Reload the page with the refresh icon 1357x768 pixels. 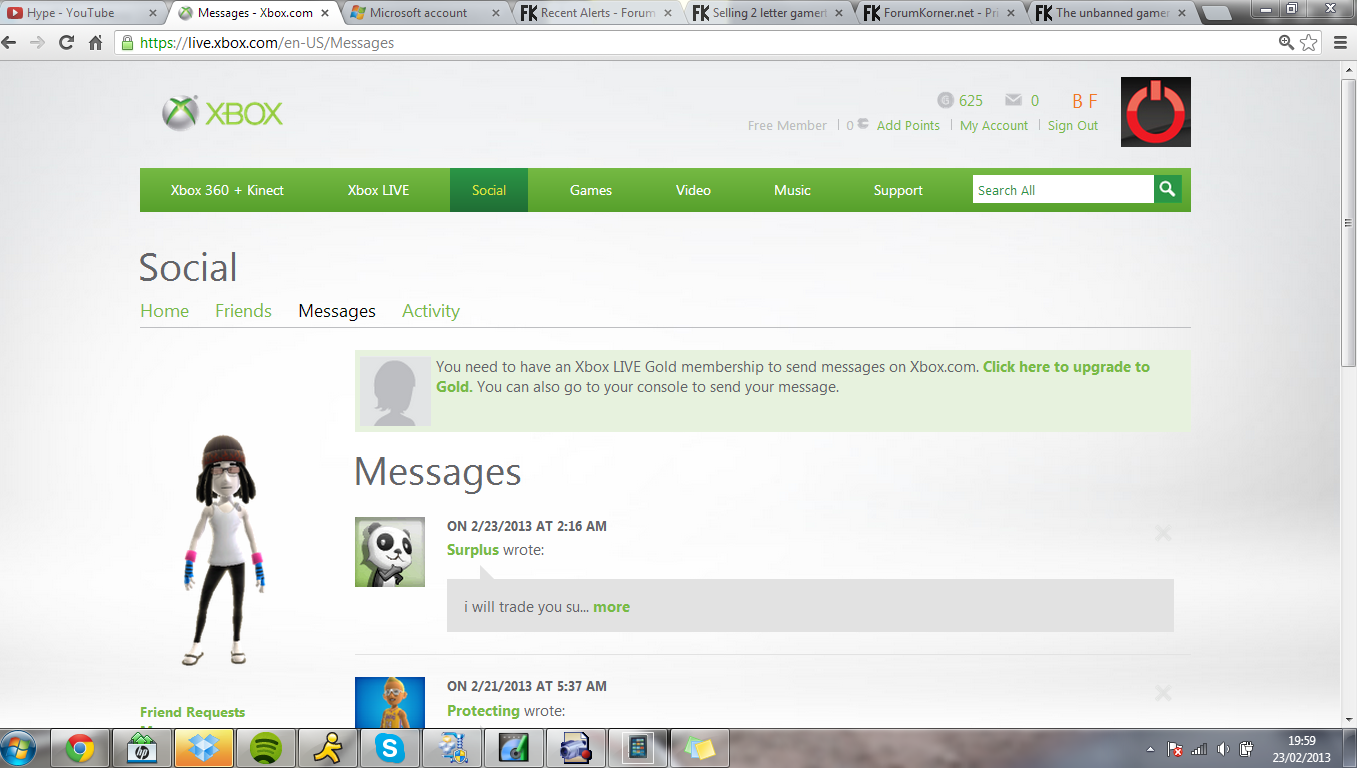click(67, 43)
